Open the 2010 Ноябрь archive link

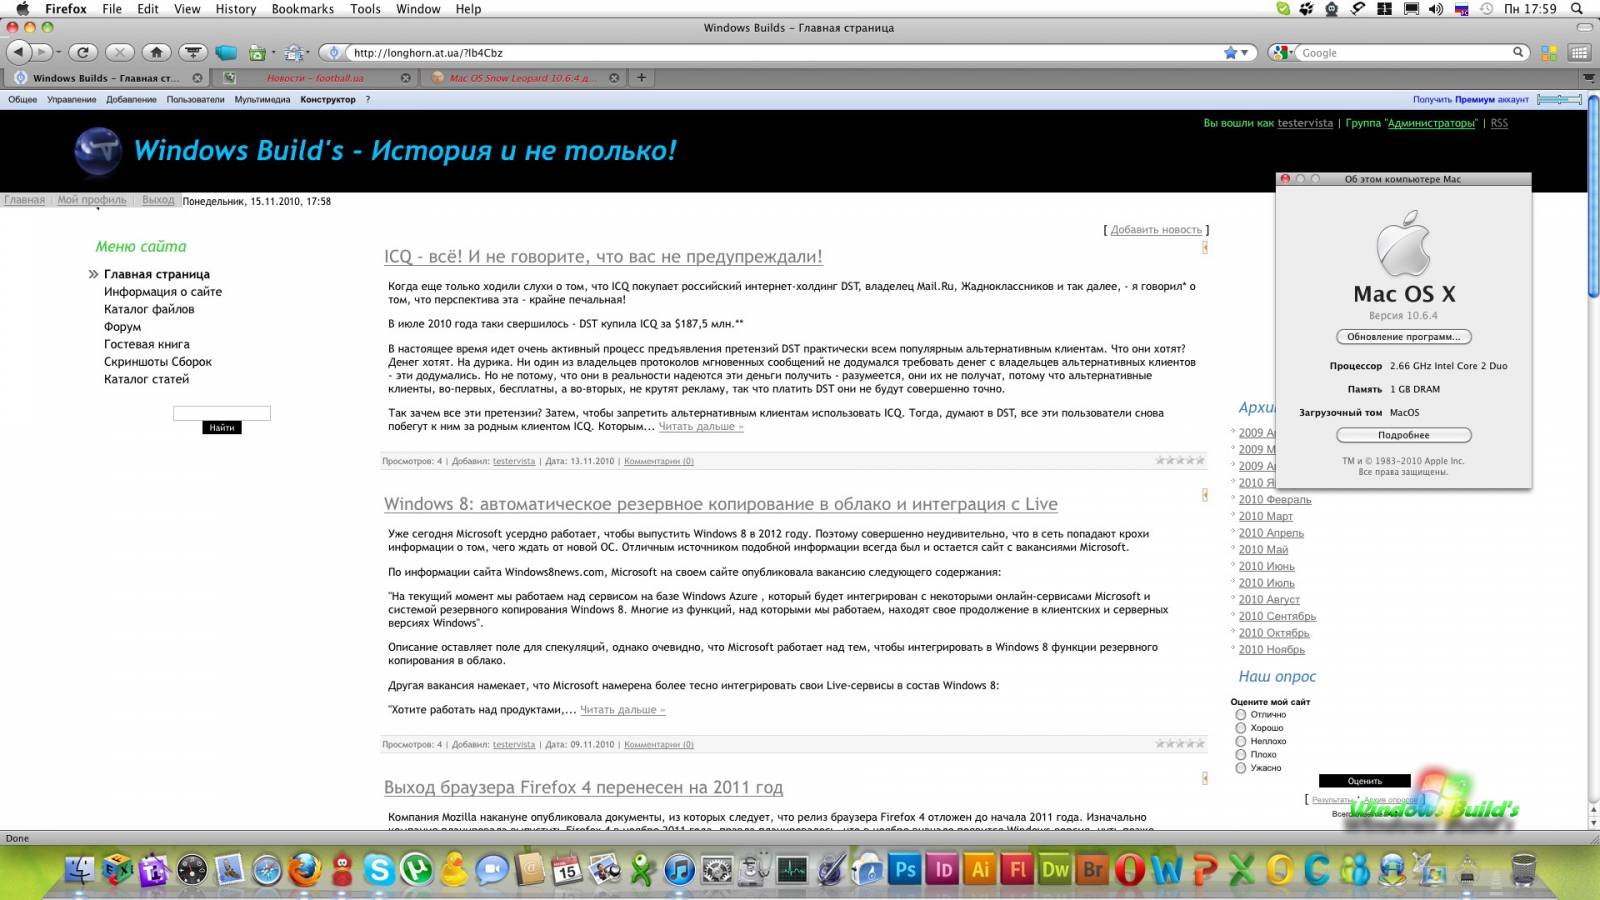pos(1272,650)
